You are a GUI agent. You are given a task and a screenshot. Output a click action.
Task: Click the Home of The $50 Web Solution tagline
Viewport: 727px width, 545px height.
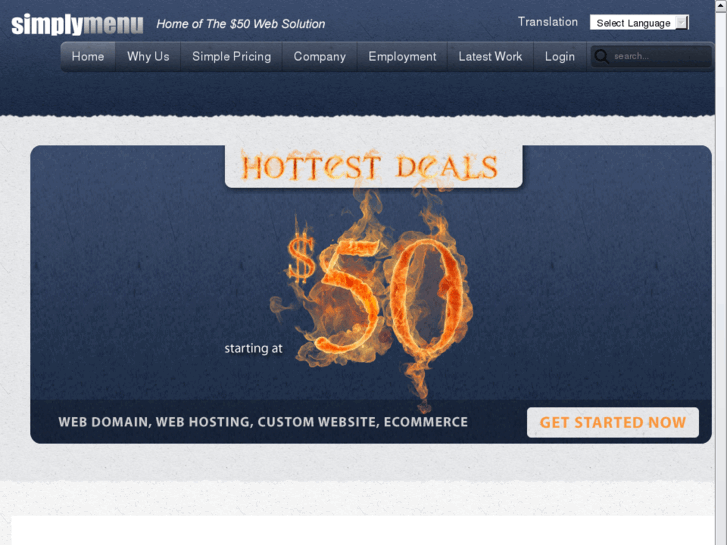point(241,24)
